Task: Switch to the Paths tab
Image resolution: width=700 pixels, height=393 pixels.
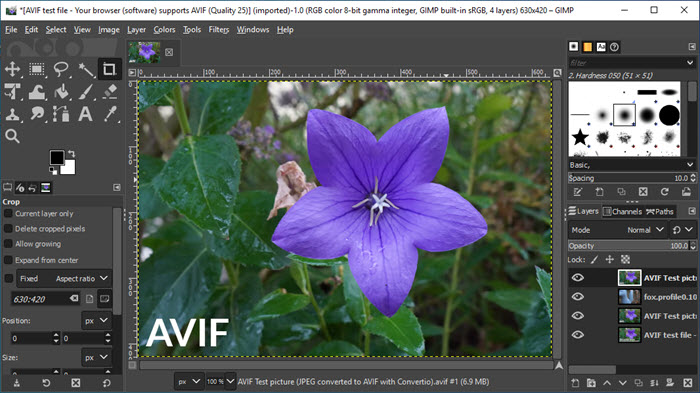Action: click(x=660, y=211)
